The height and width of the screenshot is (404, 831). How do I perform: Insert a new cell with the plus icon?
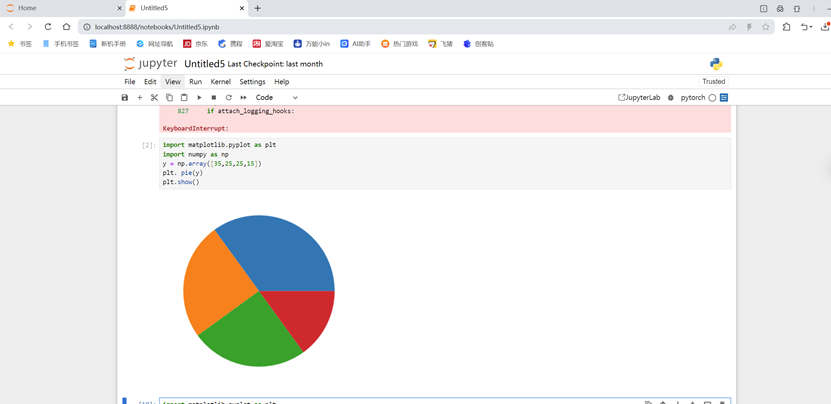[x=140, y=98]
